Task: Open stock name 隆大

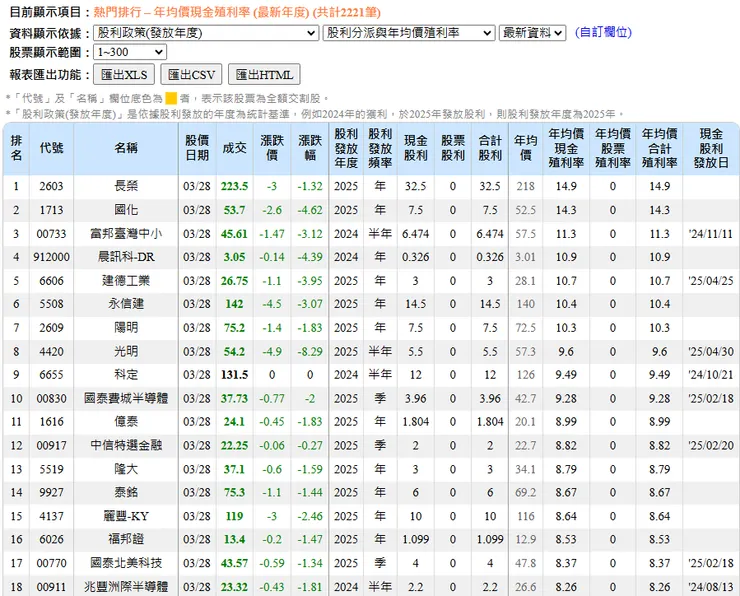Action: (x=126, y=469)
